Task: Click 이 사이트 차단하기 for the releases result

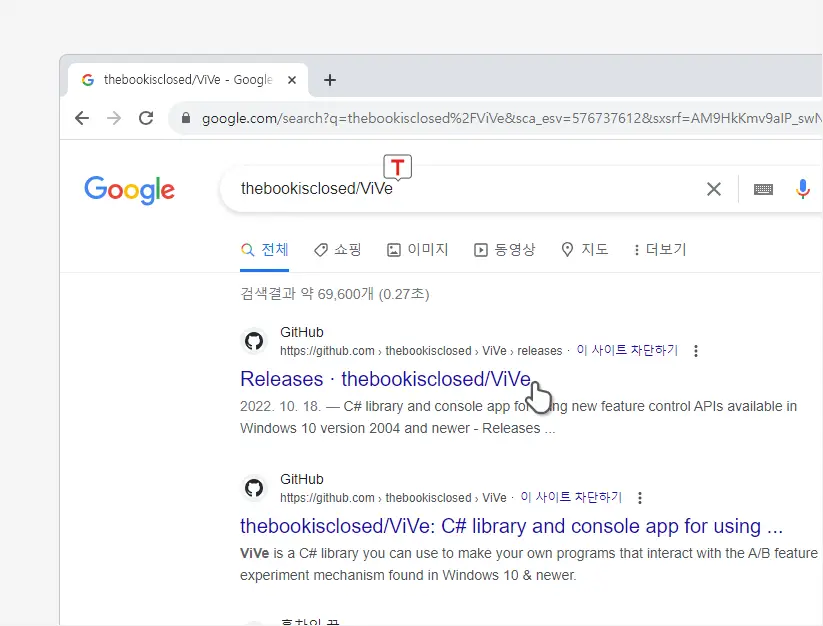Action: click(x=627, y=350)
